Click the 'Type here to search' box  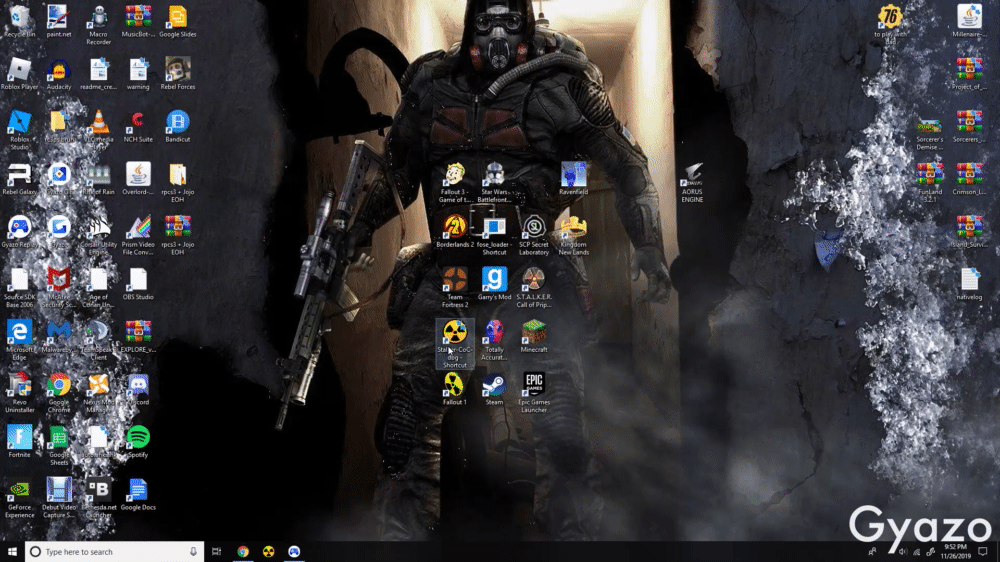(x=114, y=552)
